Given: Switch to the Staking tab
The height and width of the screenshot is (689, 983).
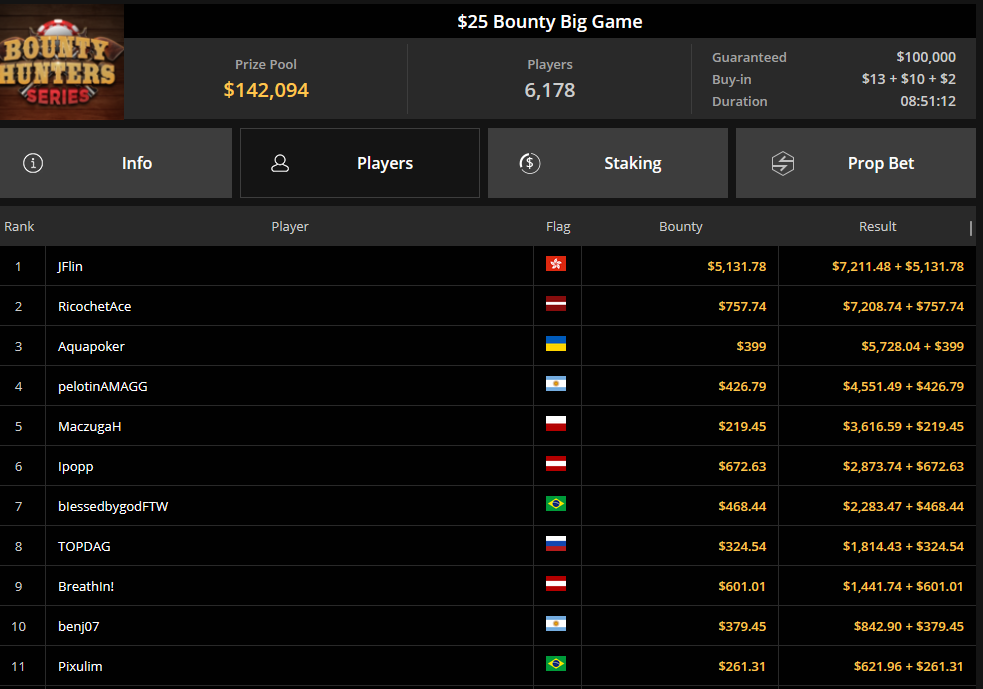Looking at the screenshot, I should [x=607, y=163].
